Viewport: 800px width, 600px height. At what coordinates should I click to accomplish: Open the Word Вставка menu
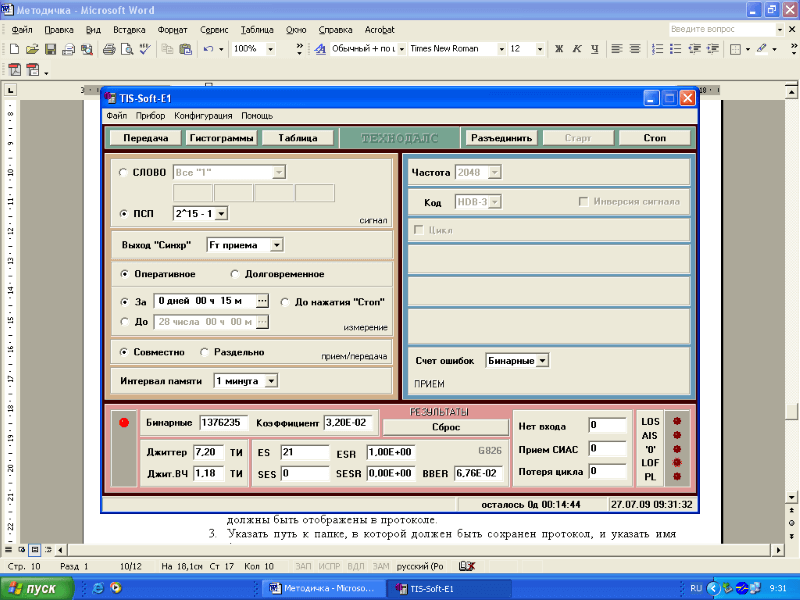[x=129, y=30]
